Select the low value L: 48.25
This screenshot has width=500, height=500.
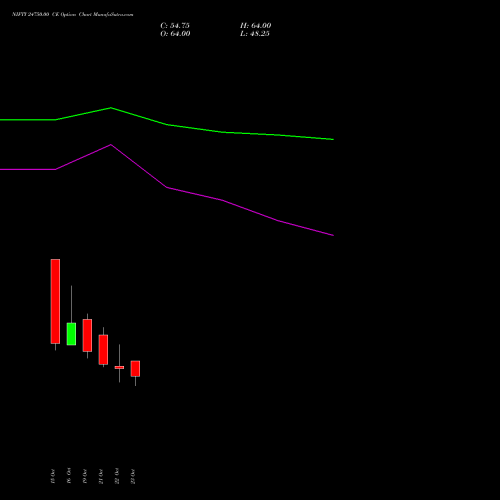[x=255, y=34]
